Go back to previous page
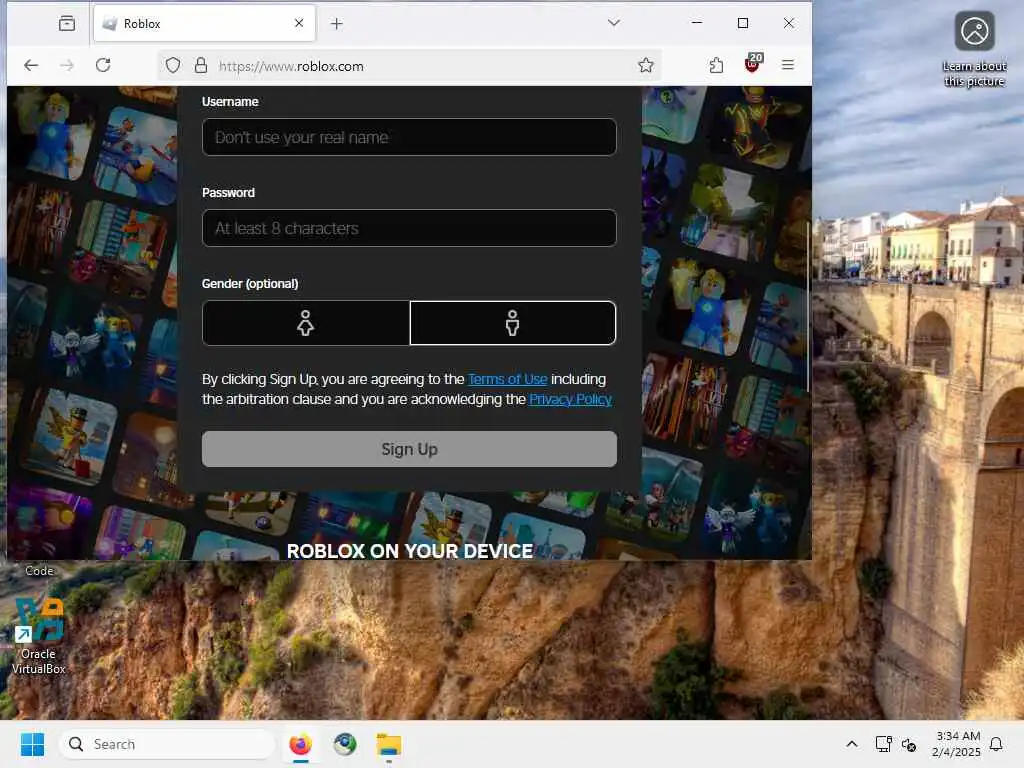 pyautogui.click(x=31, y=65)
